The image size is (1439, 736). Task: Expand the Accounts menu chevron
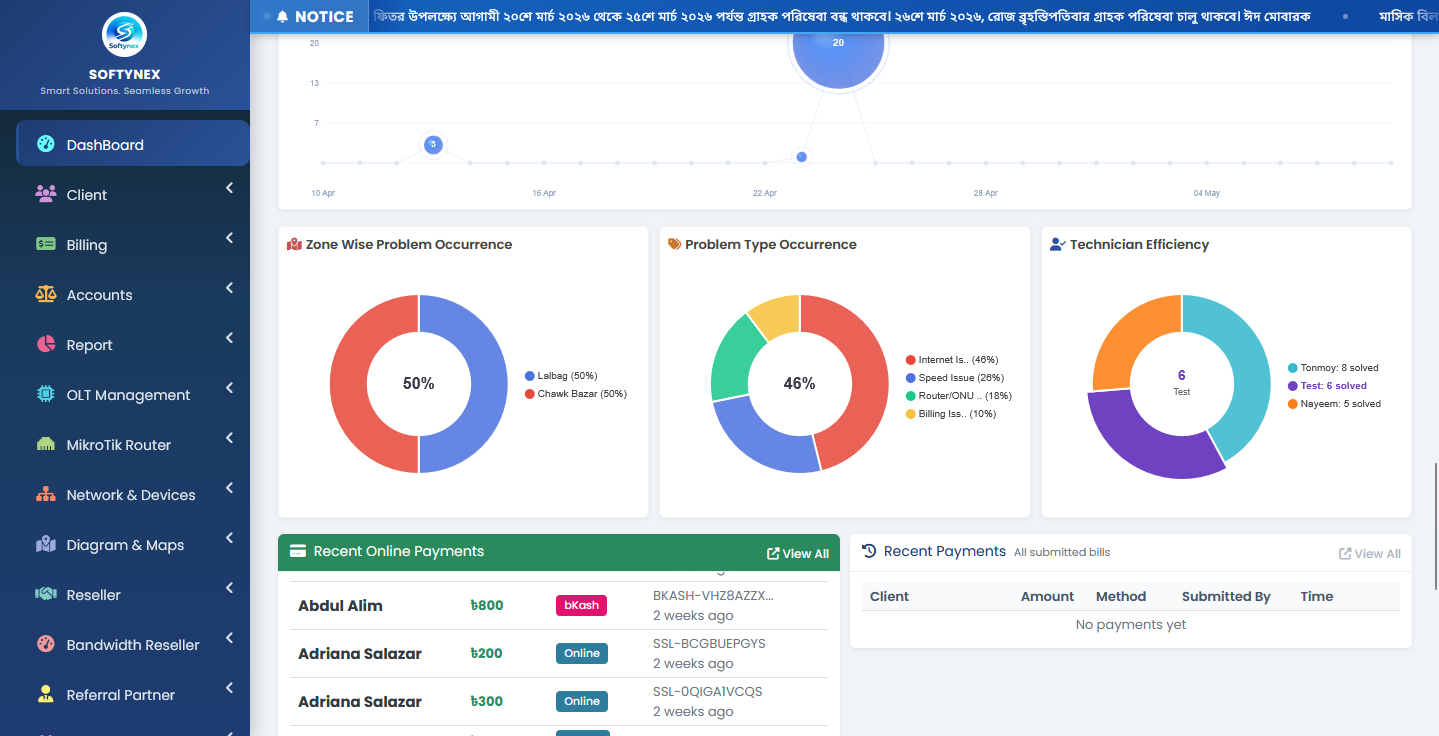click(x=229, y=288)
